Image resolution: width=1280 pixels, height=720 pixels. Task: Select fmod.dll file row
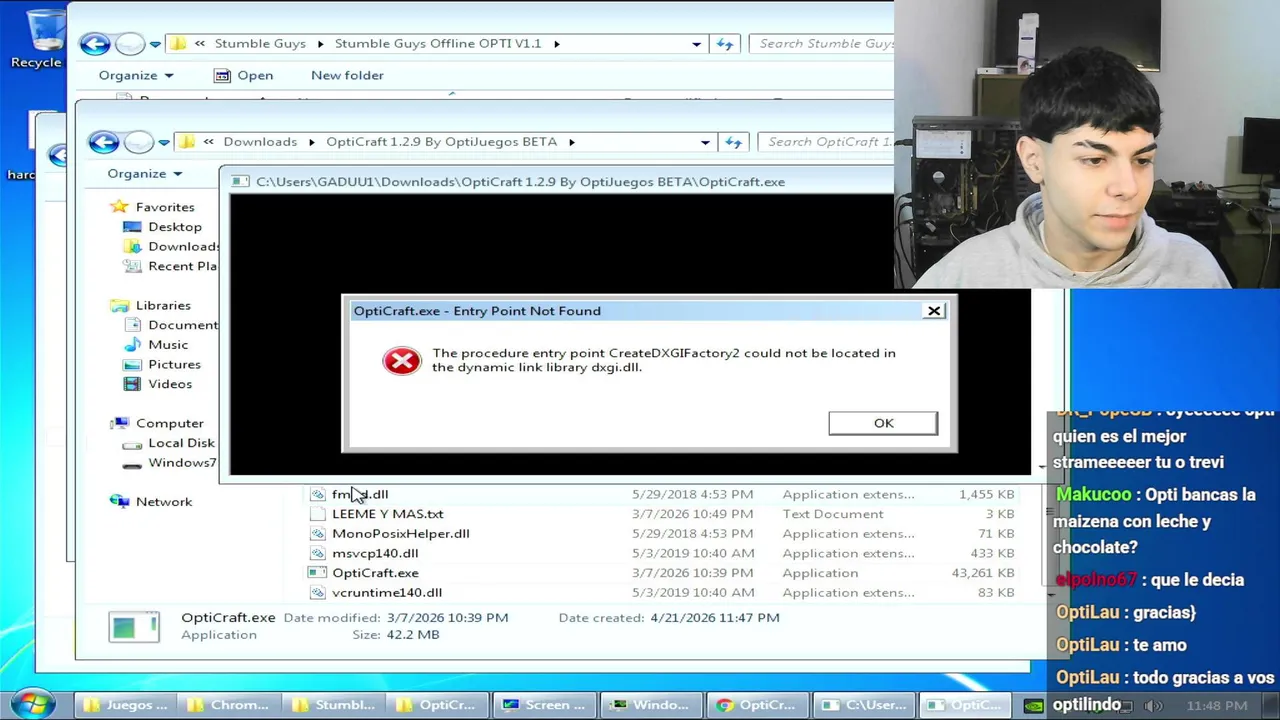[x=662, y=494]
